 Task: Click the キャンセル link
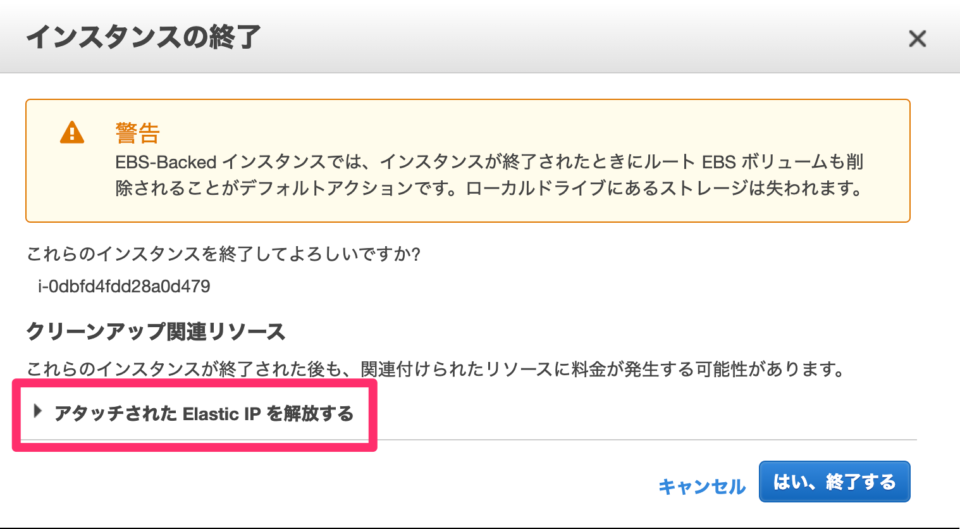pyautogui.click(x=702, y=487)
